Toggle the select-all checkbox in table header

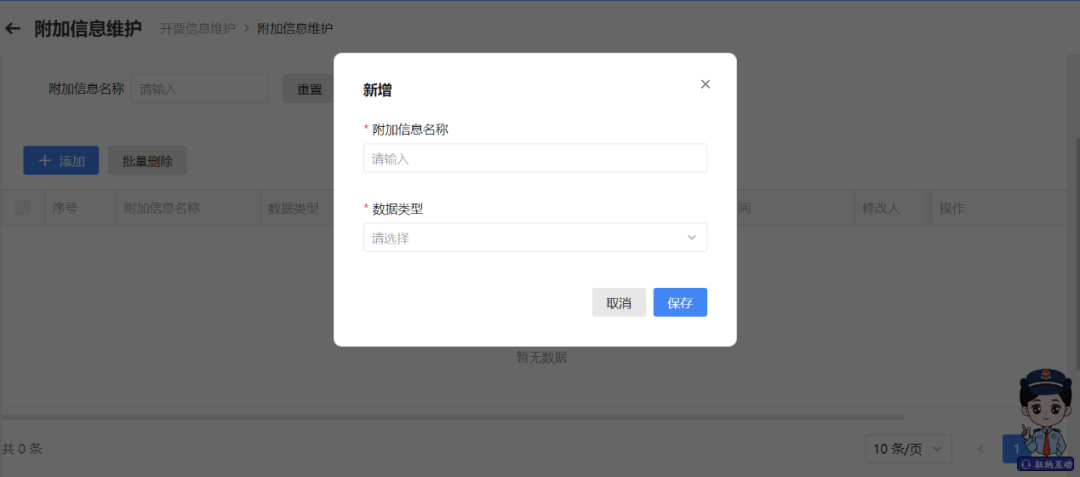click(22, 208)
